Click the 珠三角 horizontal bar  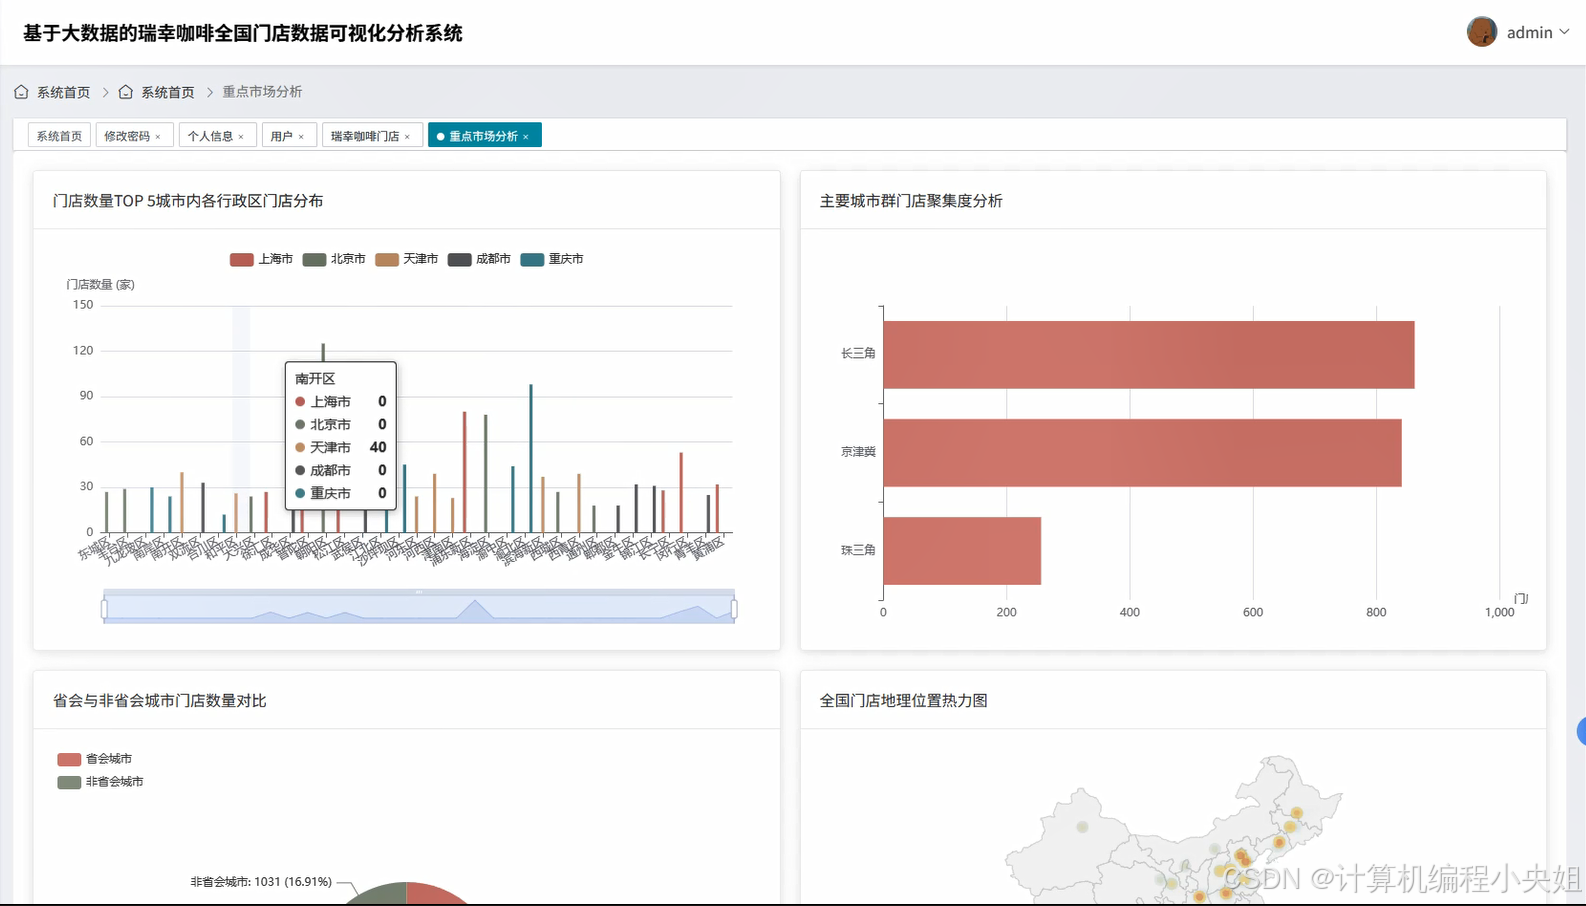click(x=962, y=551)
